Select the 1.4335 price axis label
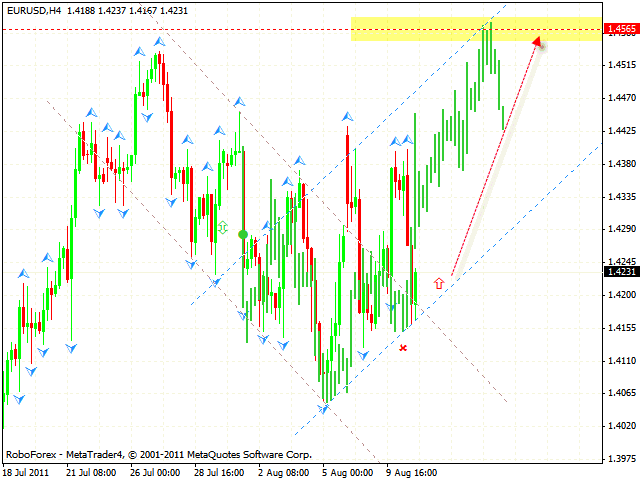The width and height of the screenshot is (640, 480). coord(622,197)
